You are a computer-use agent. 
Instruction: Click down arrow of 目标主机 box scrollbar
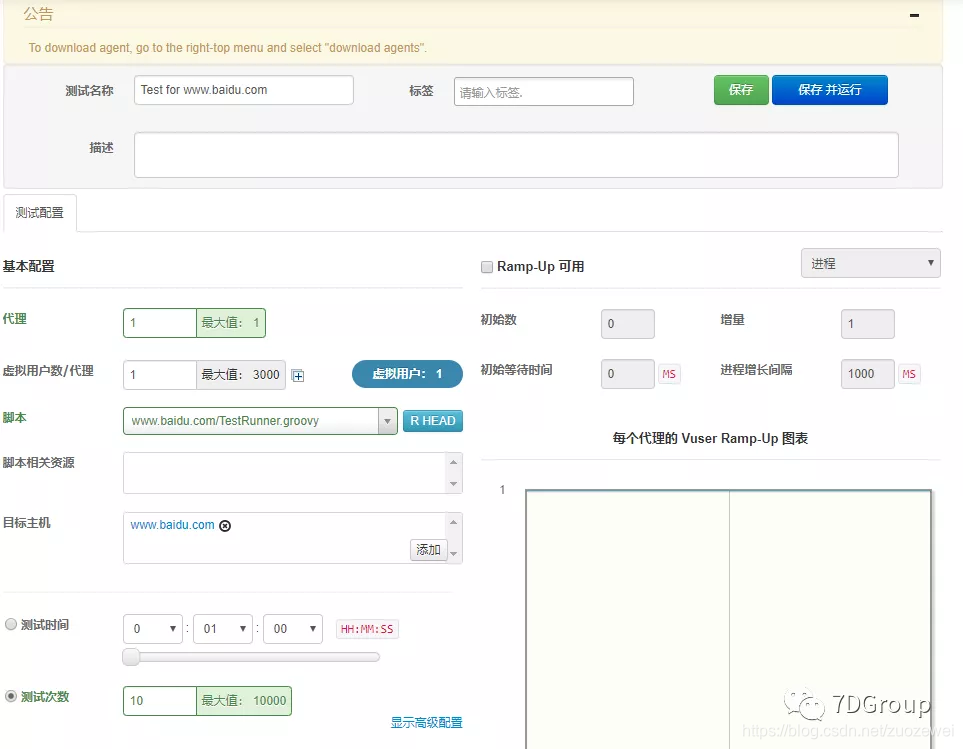point(453,554)
